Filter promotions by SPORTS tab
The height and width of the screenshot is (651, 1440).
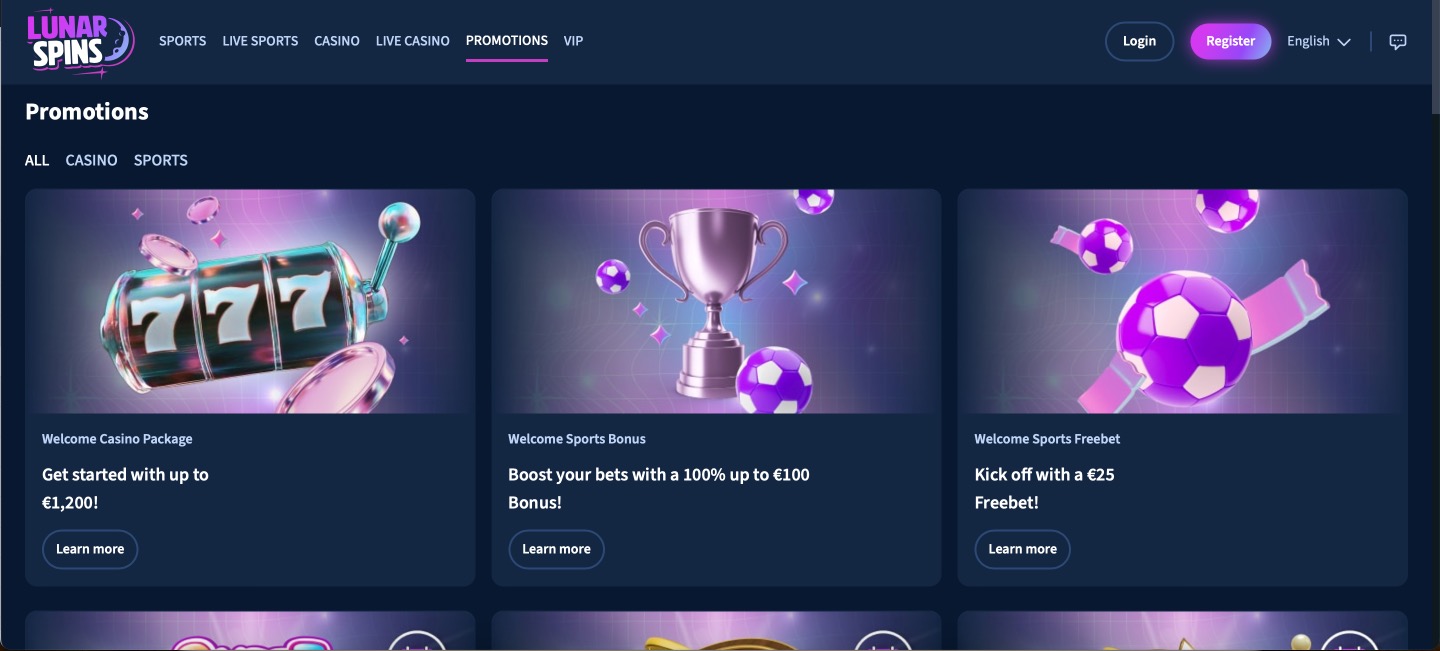[x=161, y=160]
